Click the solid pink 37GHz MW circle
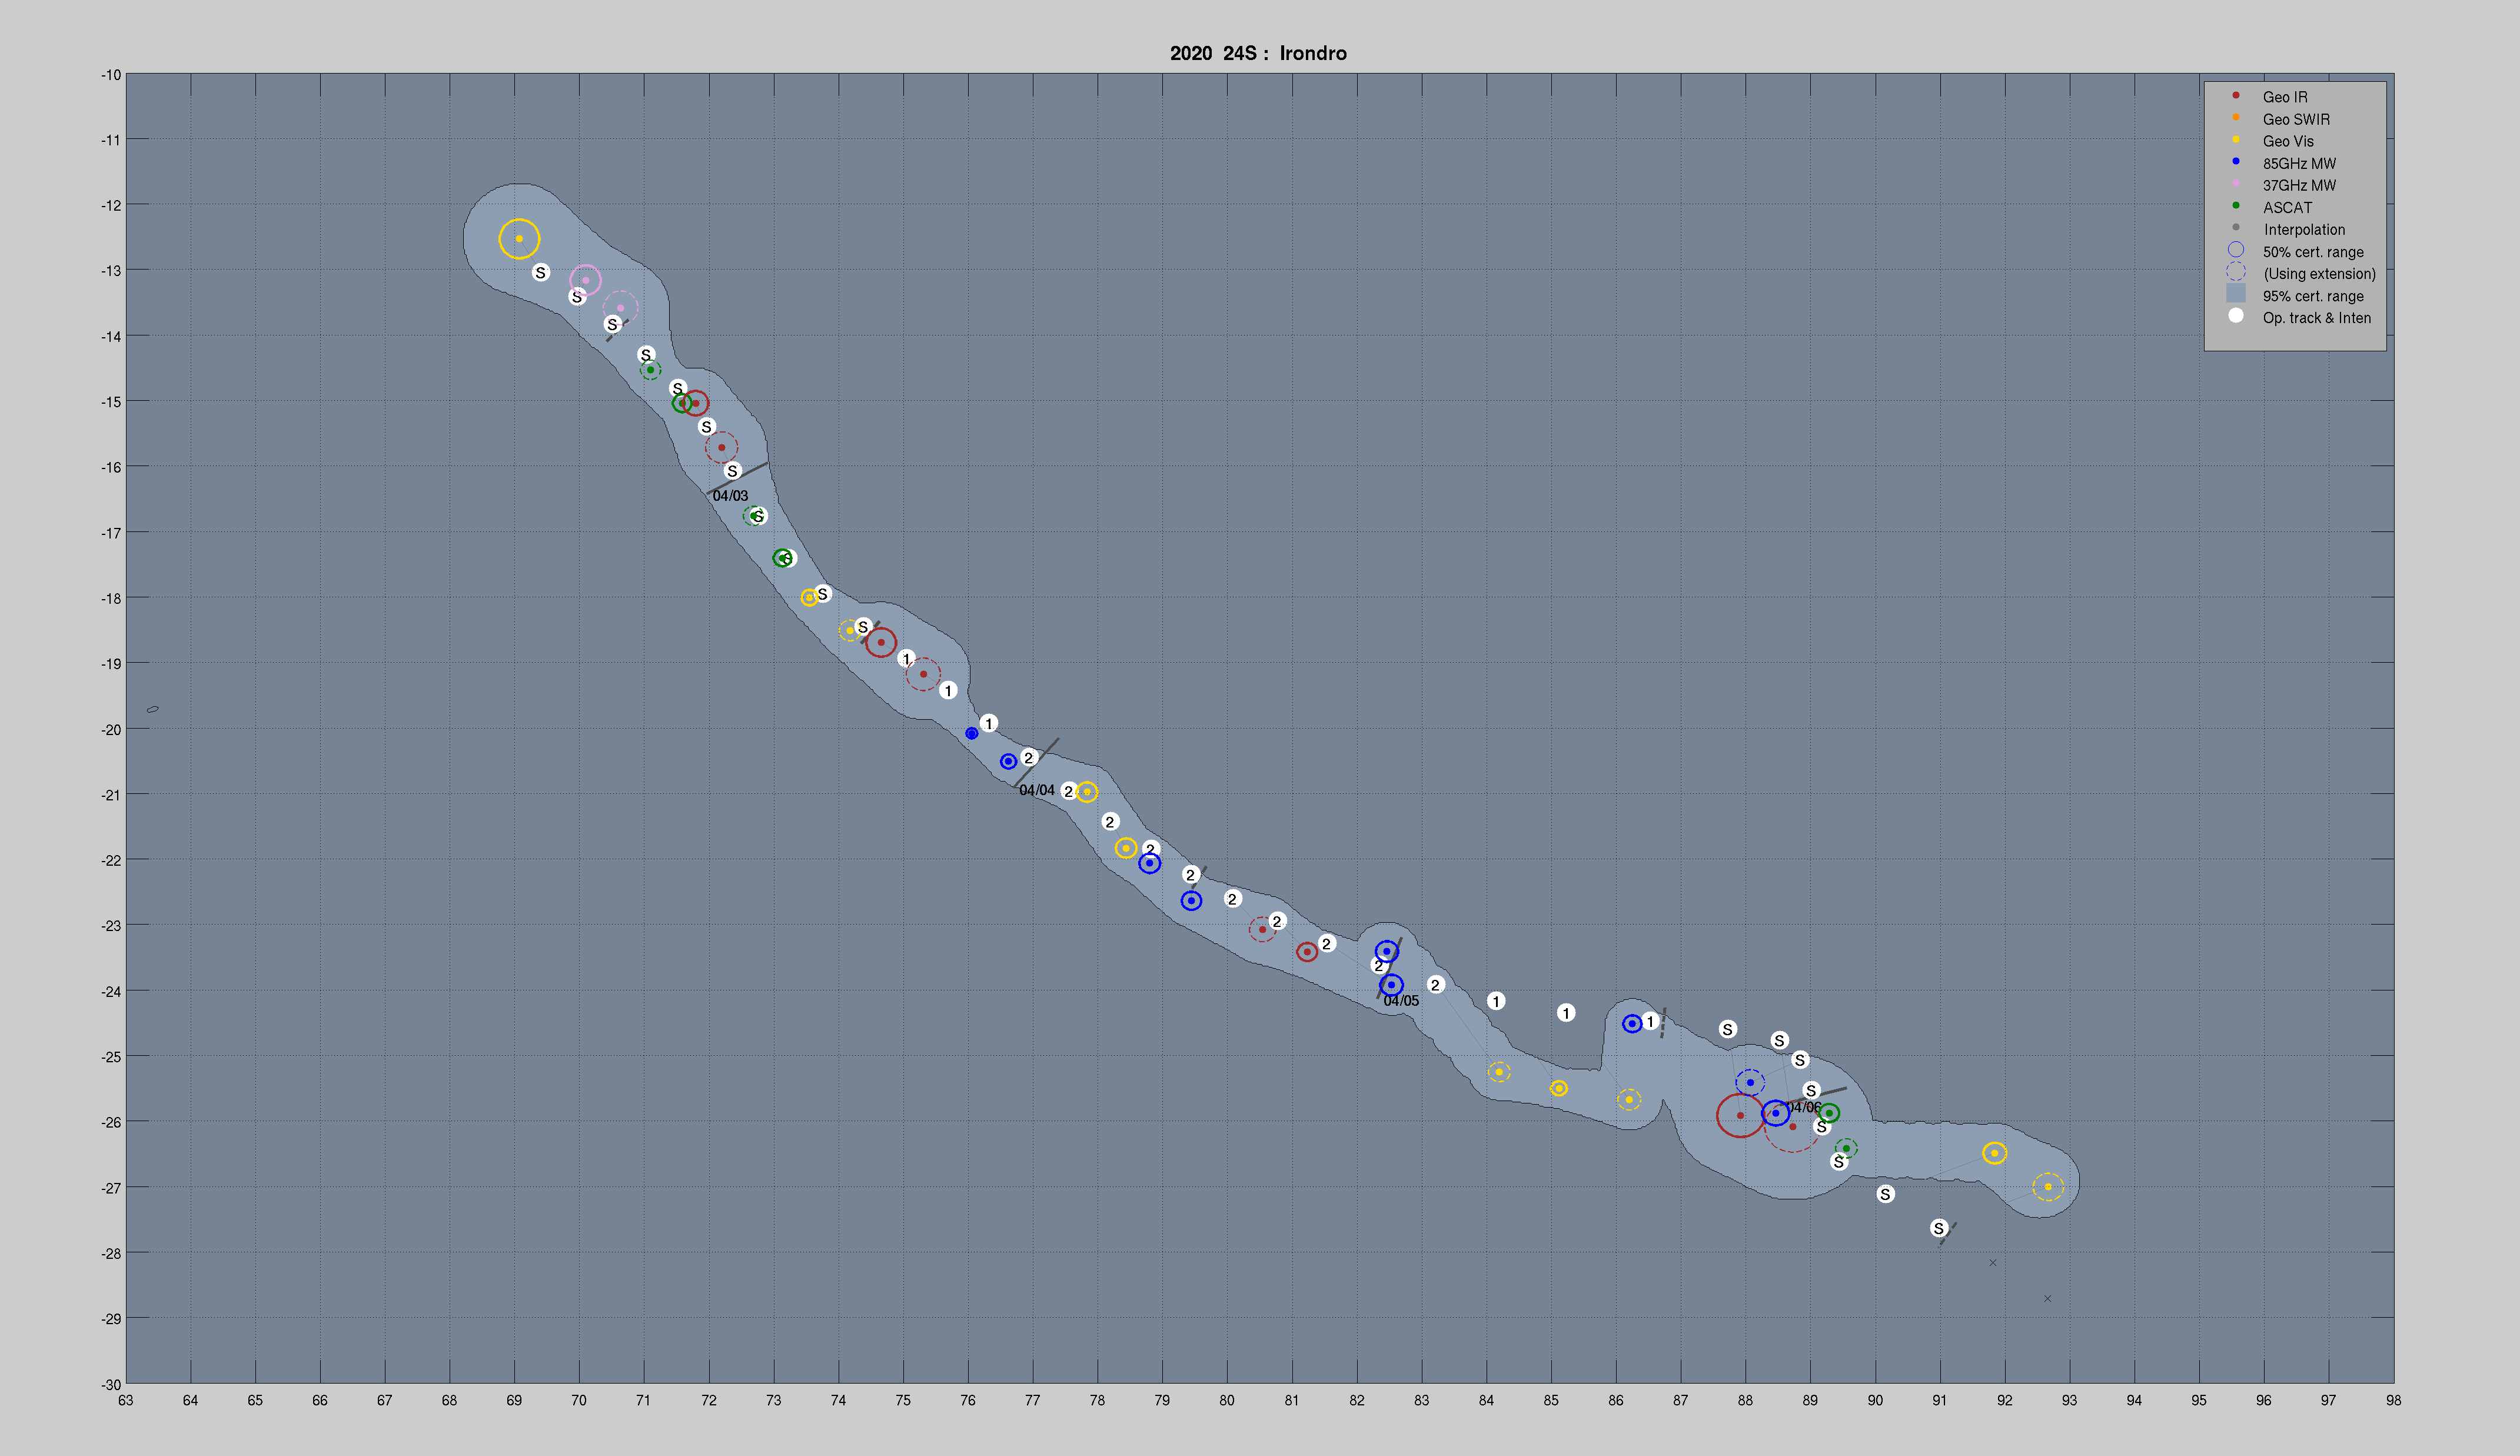 (x=585, y=280)
